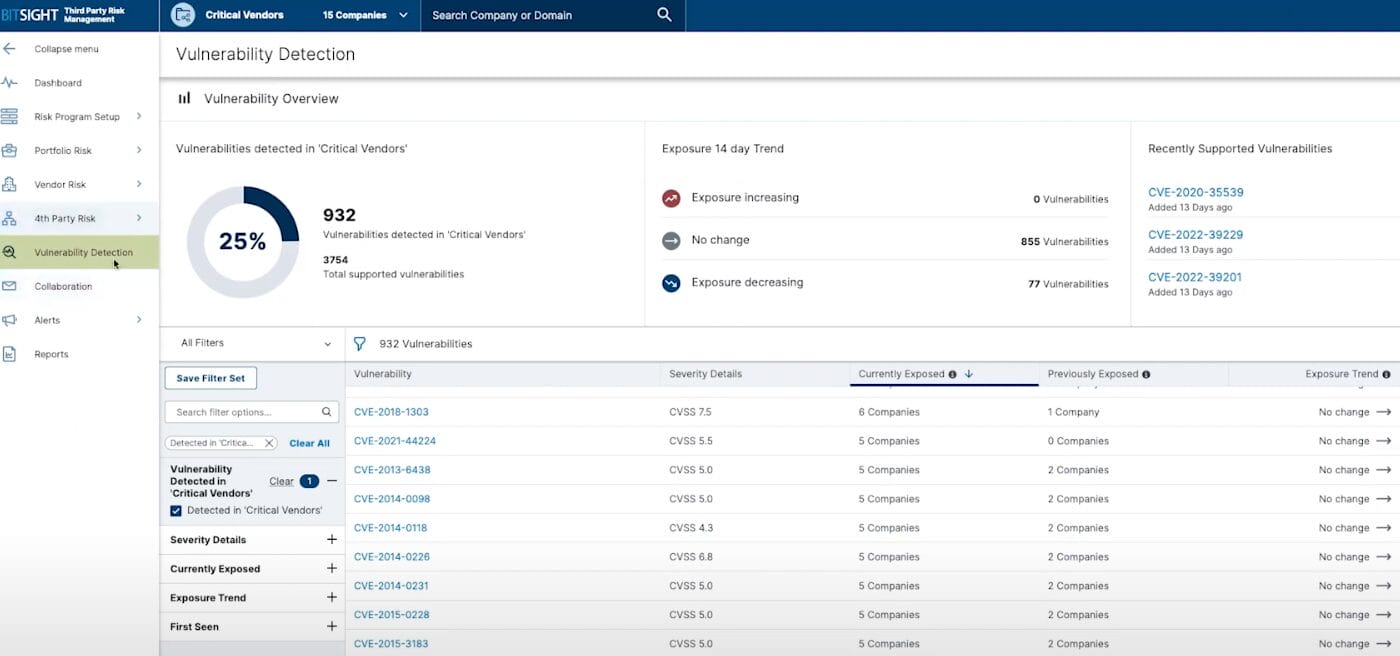Click the Search filter options field
The image size is (1400, 656).
(245, 412)
